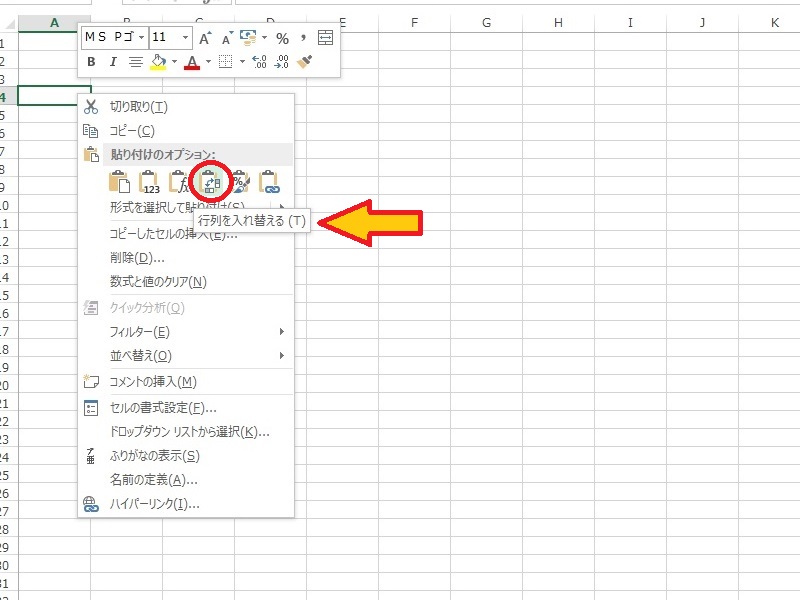Toggle Italic formatting in mini toolbar
This screenshot has width=800, height=600.
coord(113,62)
